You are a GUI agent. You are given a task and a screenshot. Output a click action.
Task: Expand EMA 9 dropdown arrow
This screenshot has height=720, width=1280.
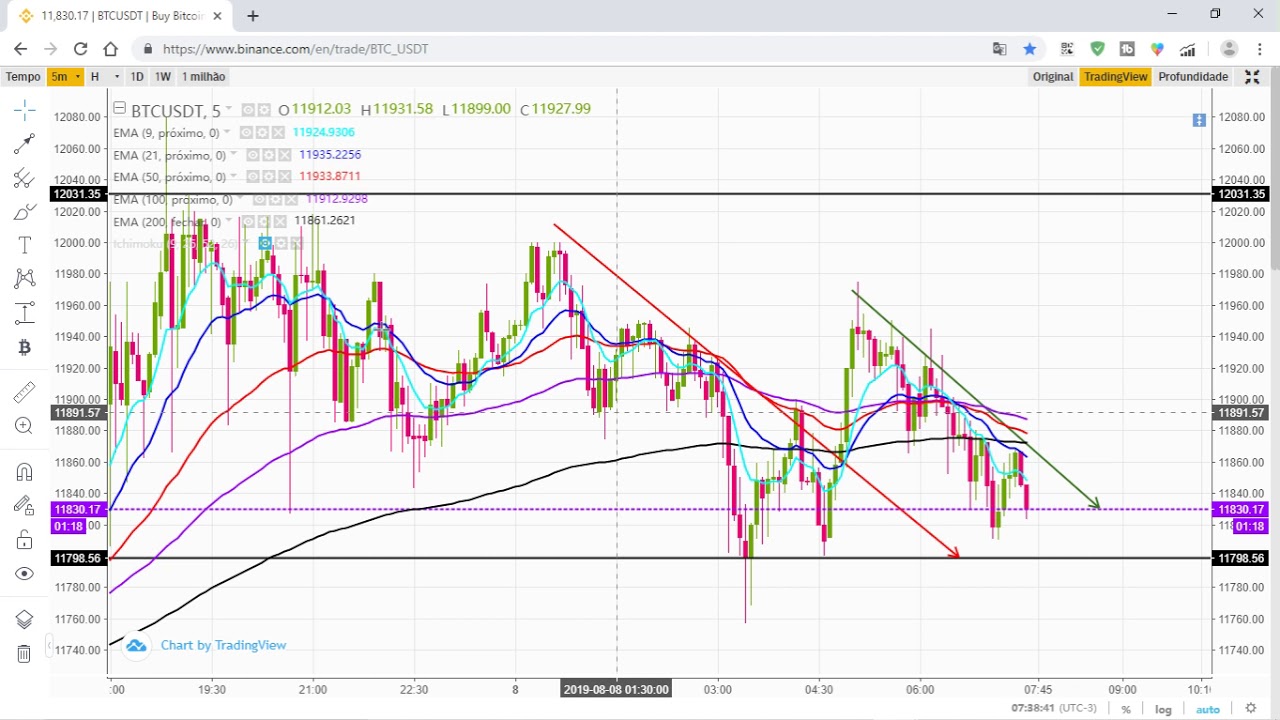[x=227, y=132]
